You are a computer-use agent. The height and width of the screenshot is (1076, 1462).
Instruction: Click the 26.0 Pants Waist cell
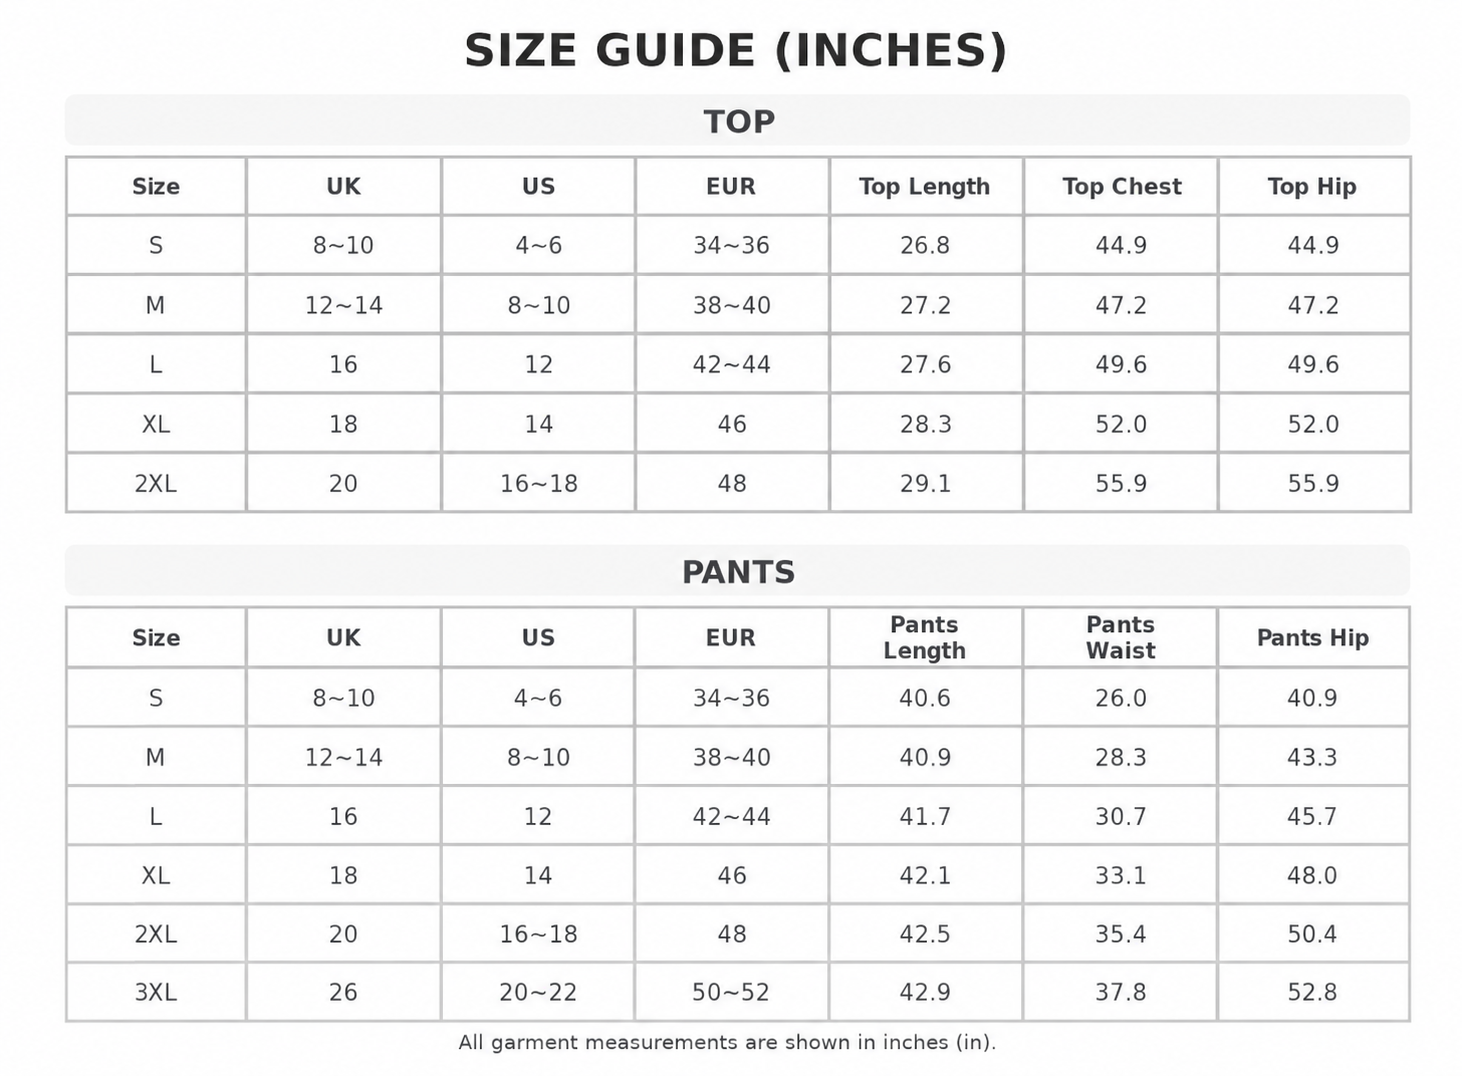point(1120,697)
